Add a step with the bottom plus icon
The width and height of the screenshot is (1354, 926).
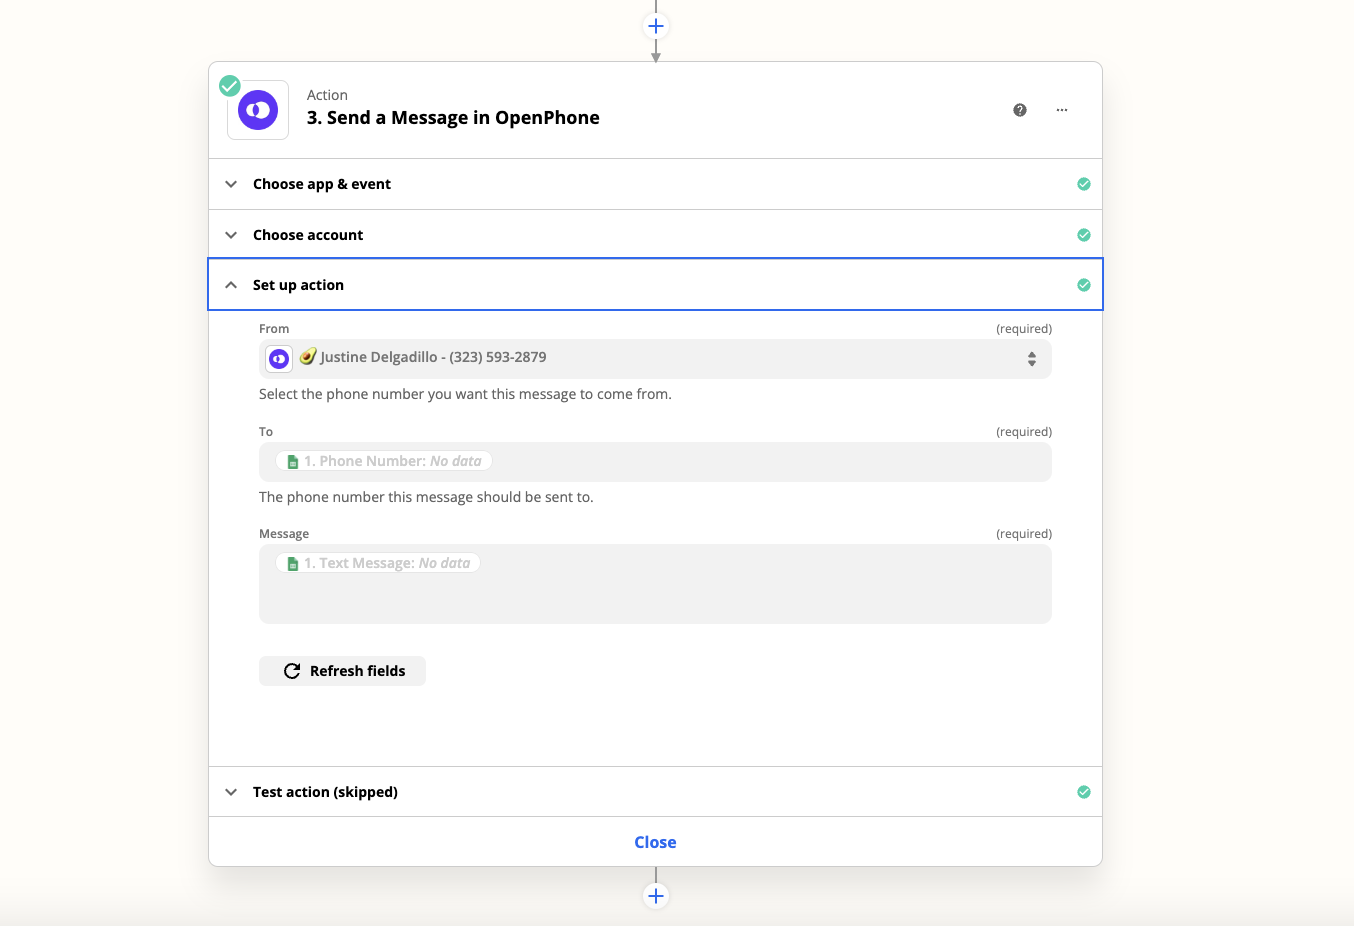(656, 896)
